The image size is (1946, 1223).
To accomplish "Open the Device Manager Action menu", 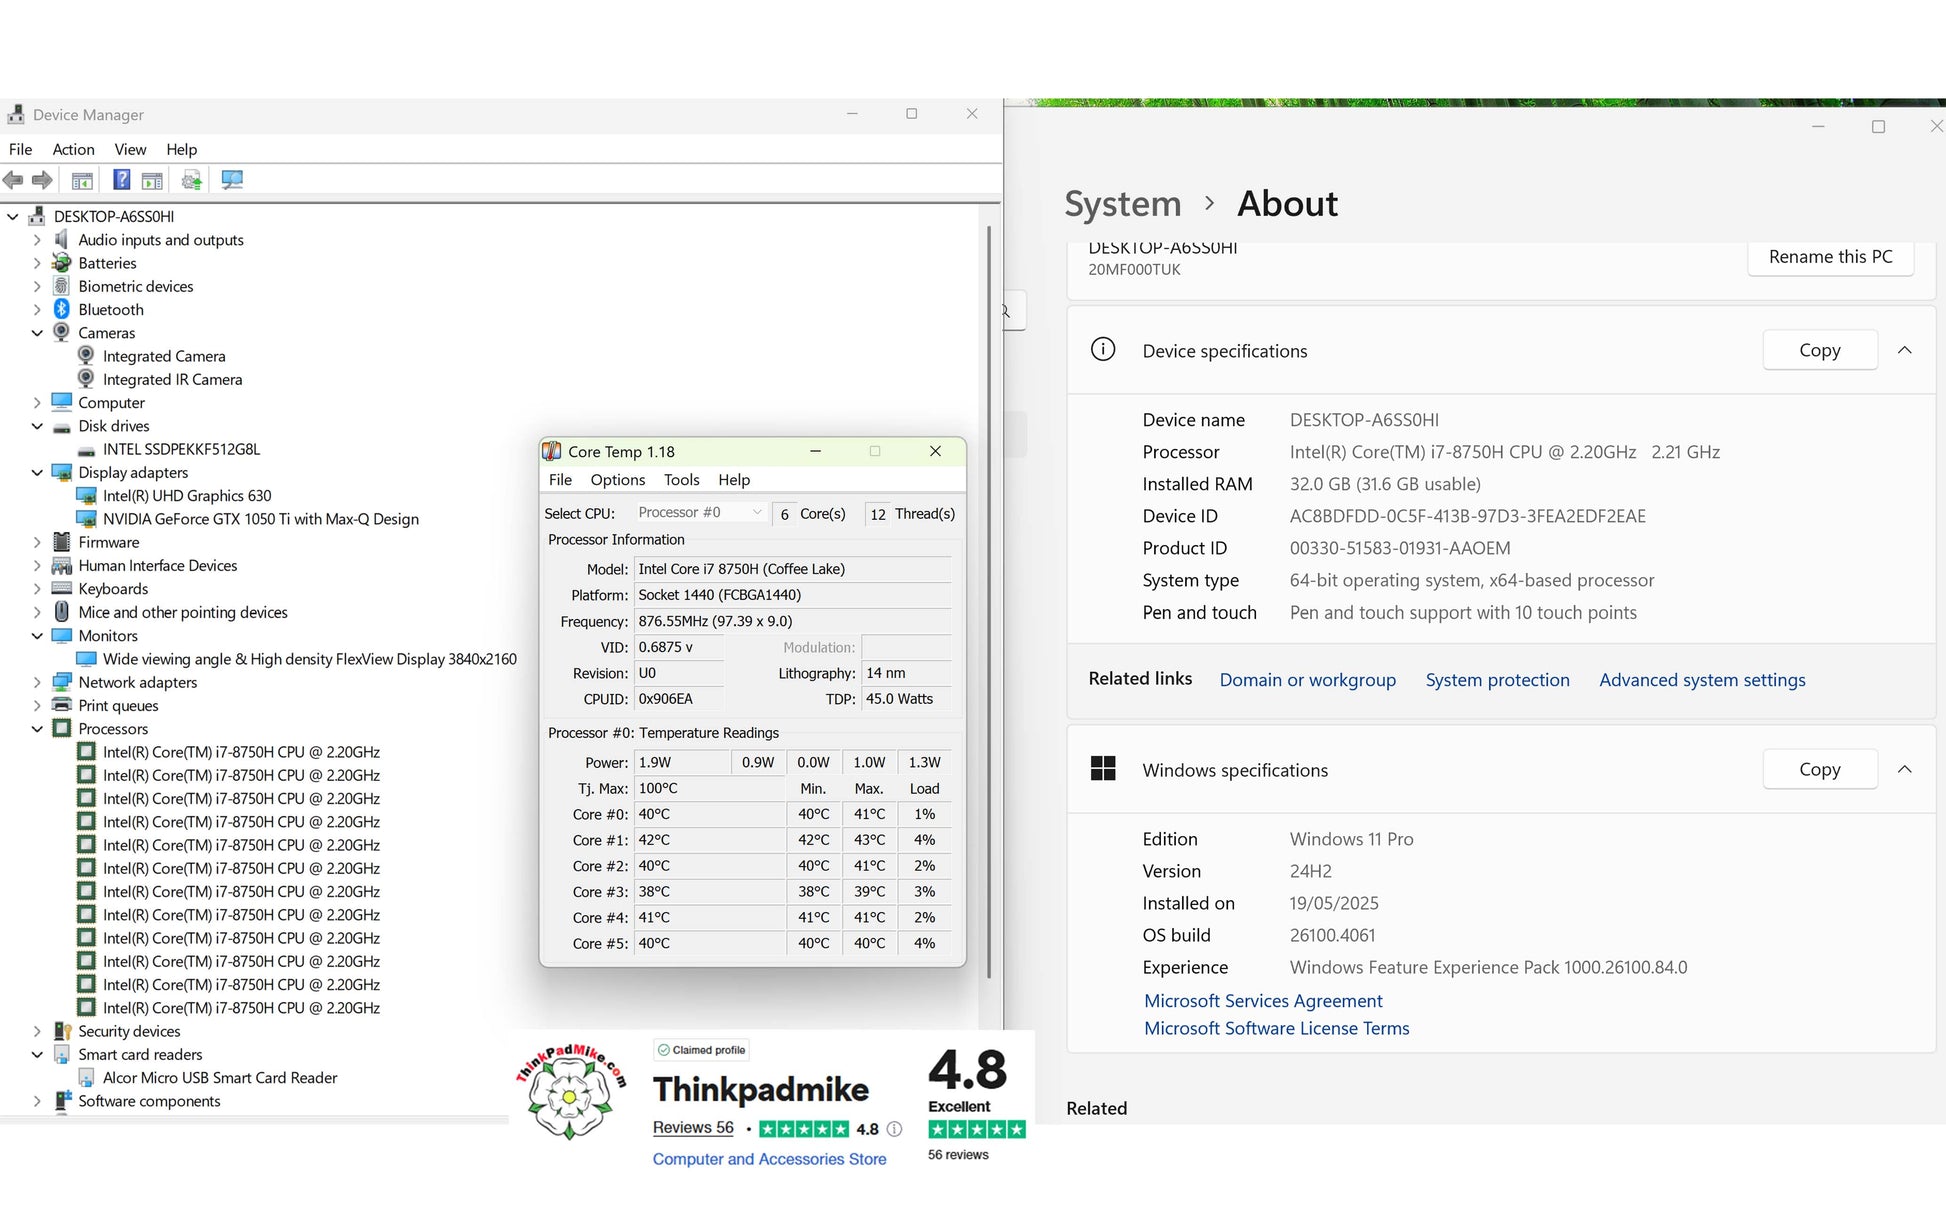I will [x=73, y=149].
